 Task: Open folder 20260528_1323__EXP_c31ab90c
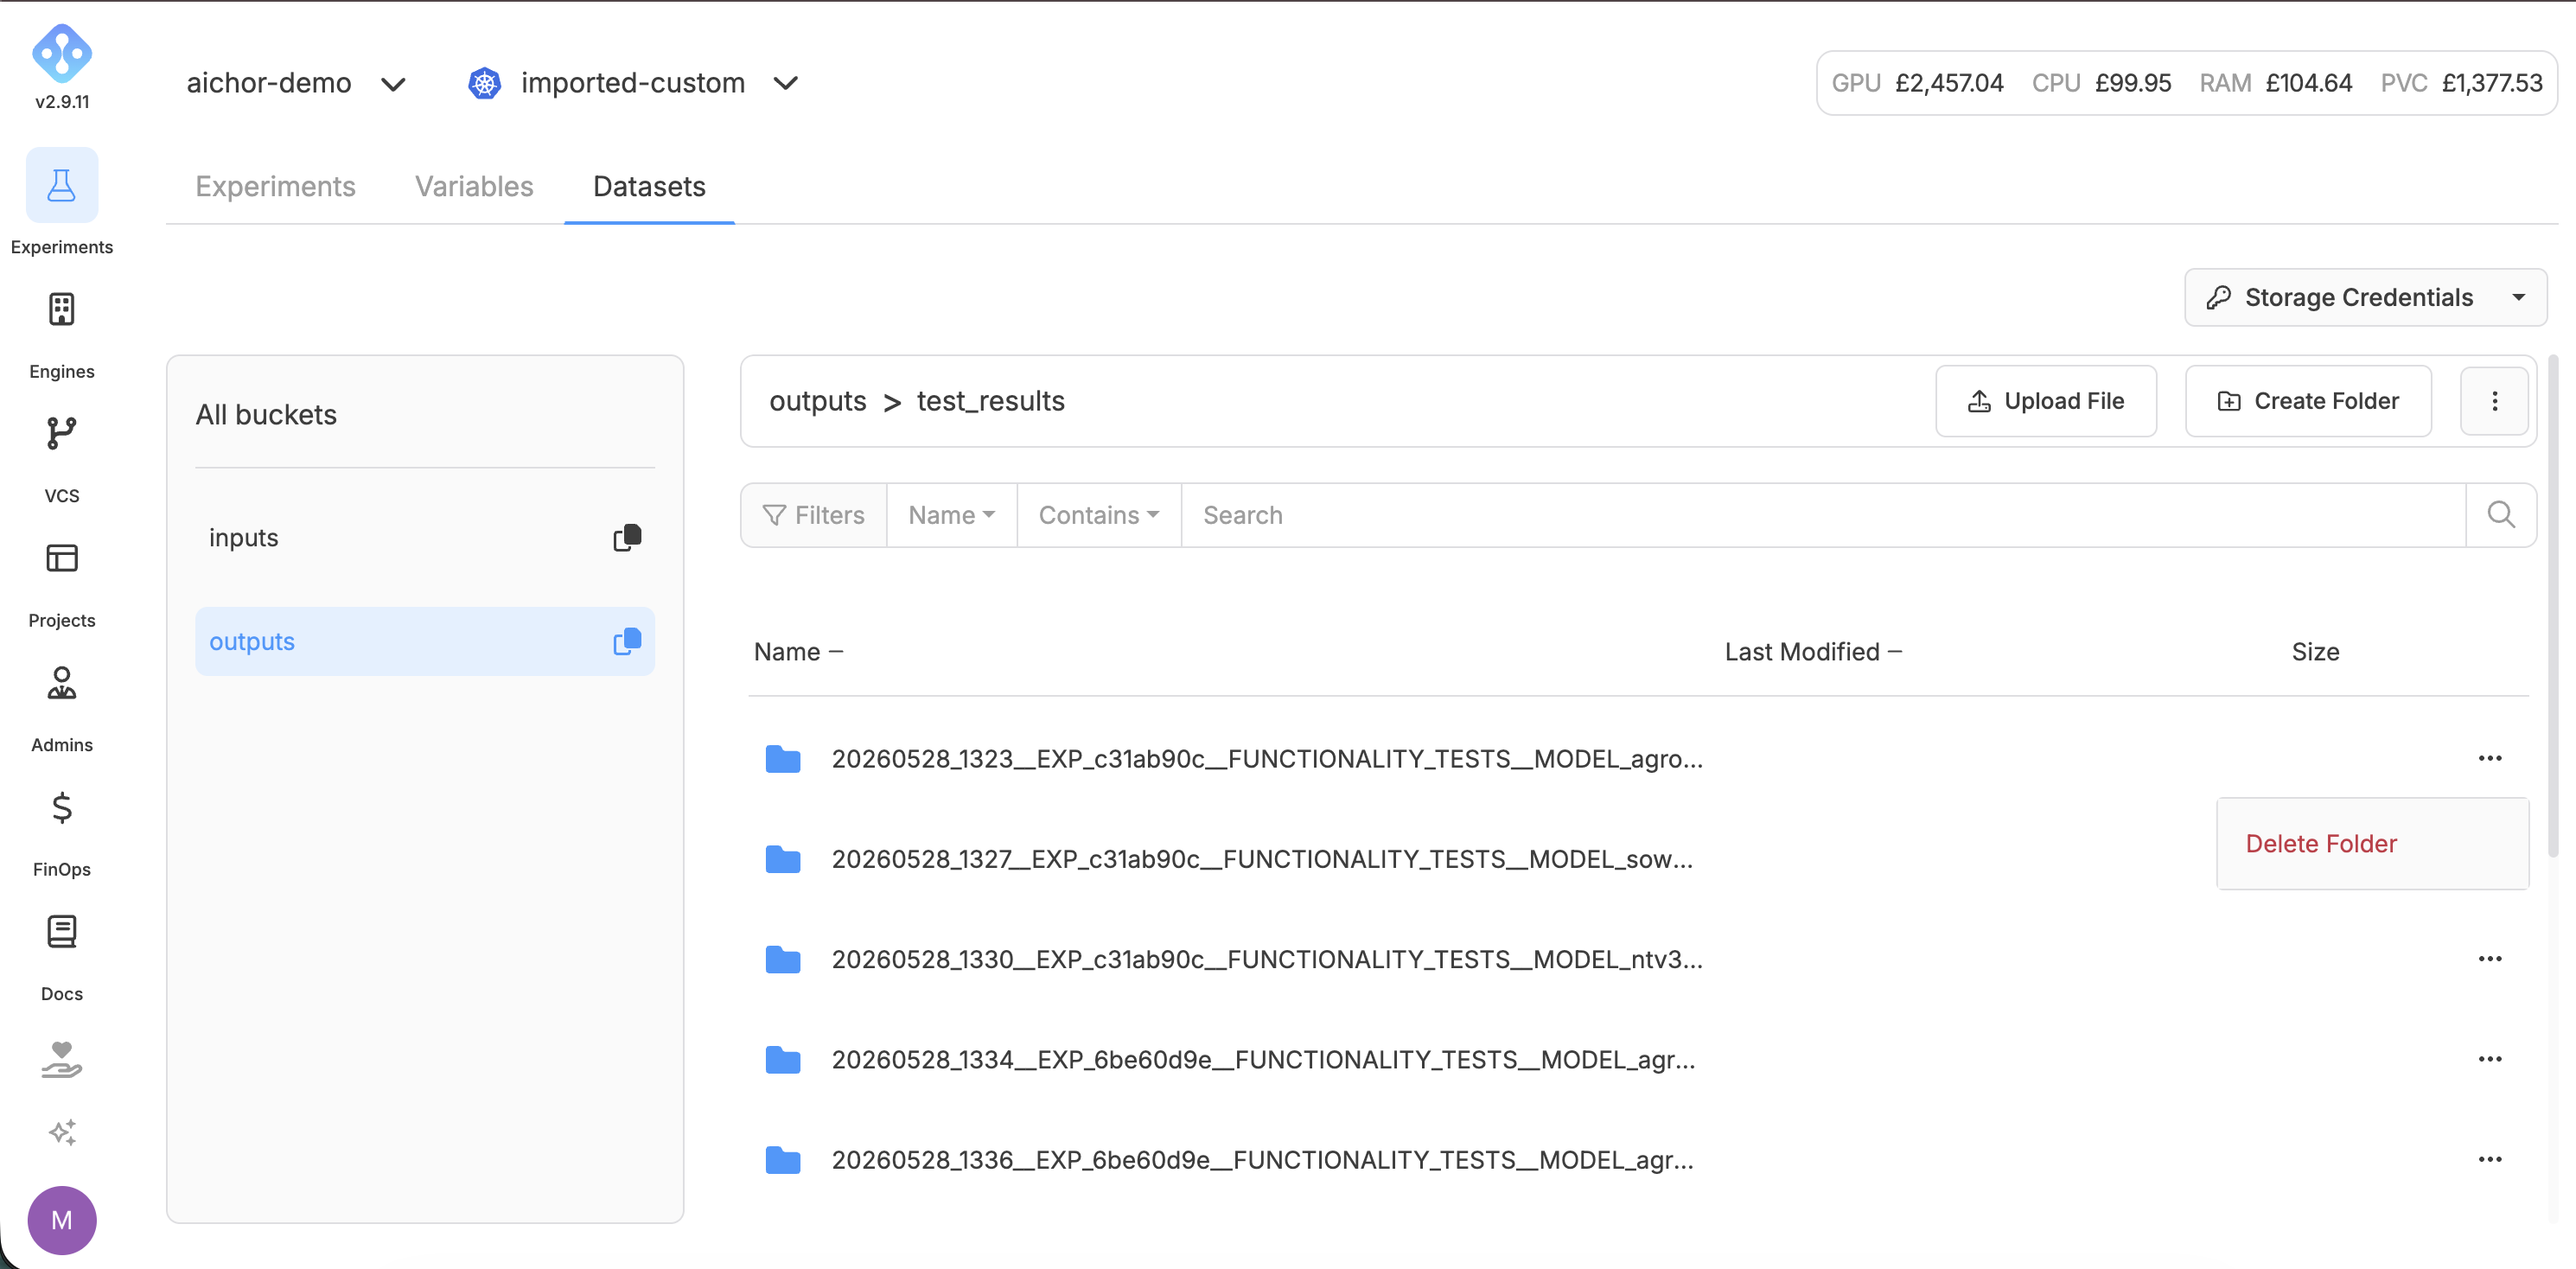click(x=1267, y=759)
